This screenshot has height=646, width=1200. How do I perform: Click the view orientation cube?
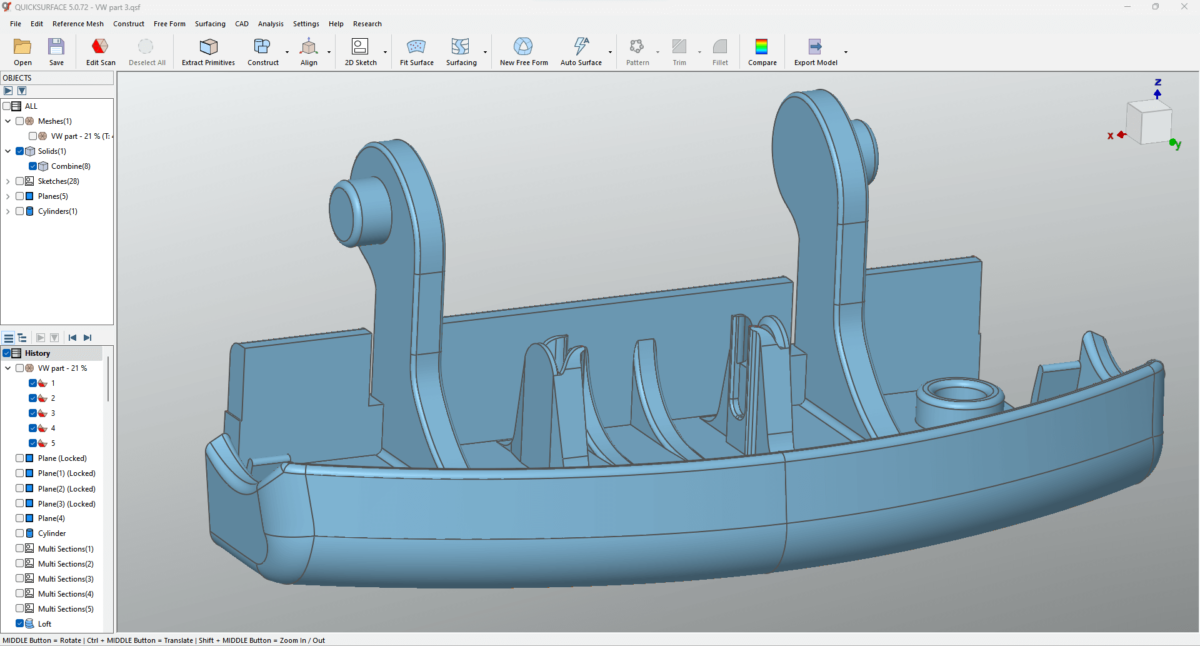[x=1147, y=122]
